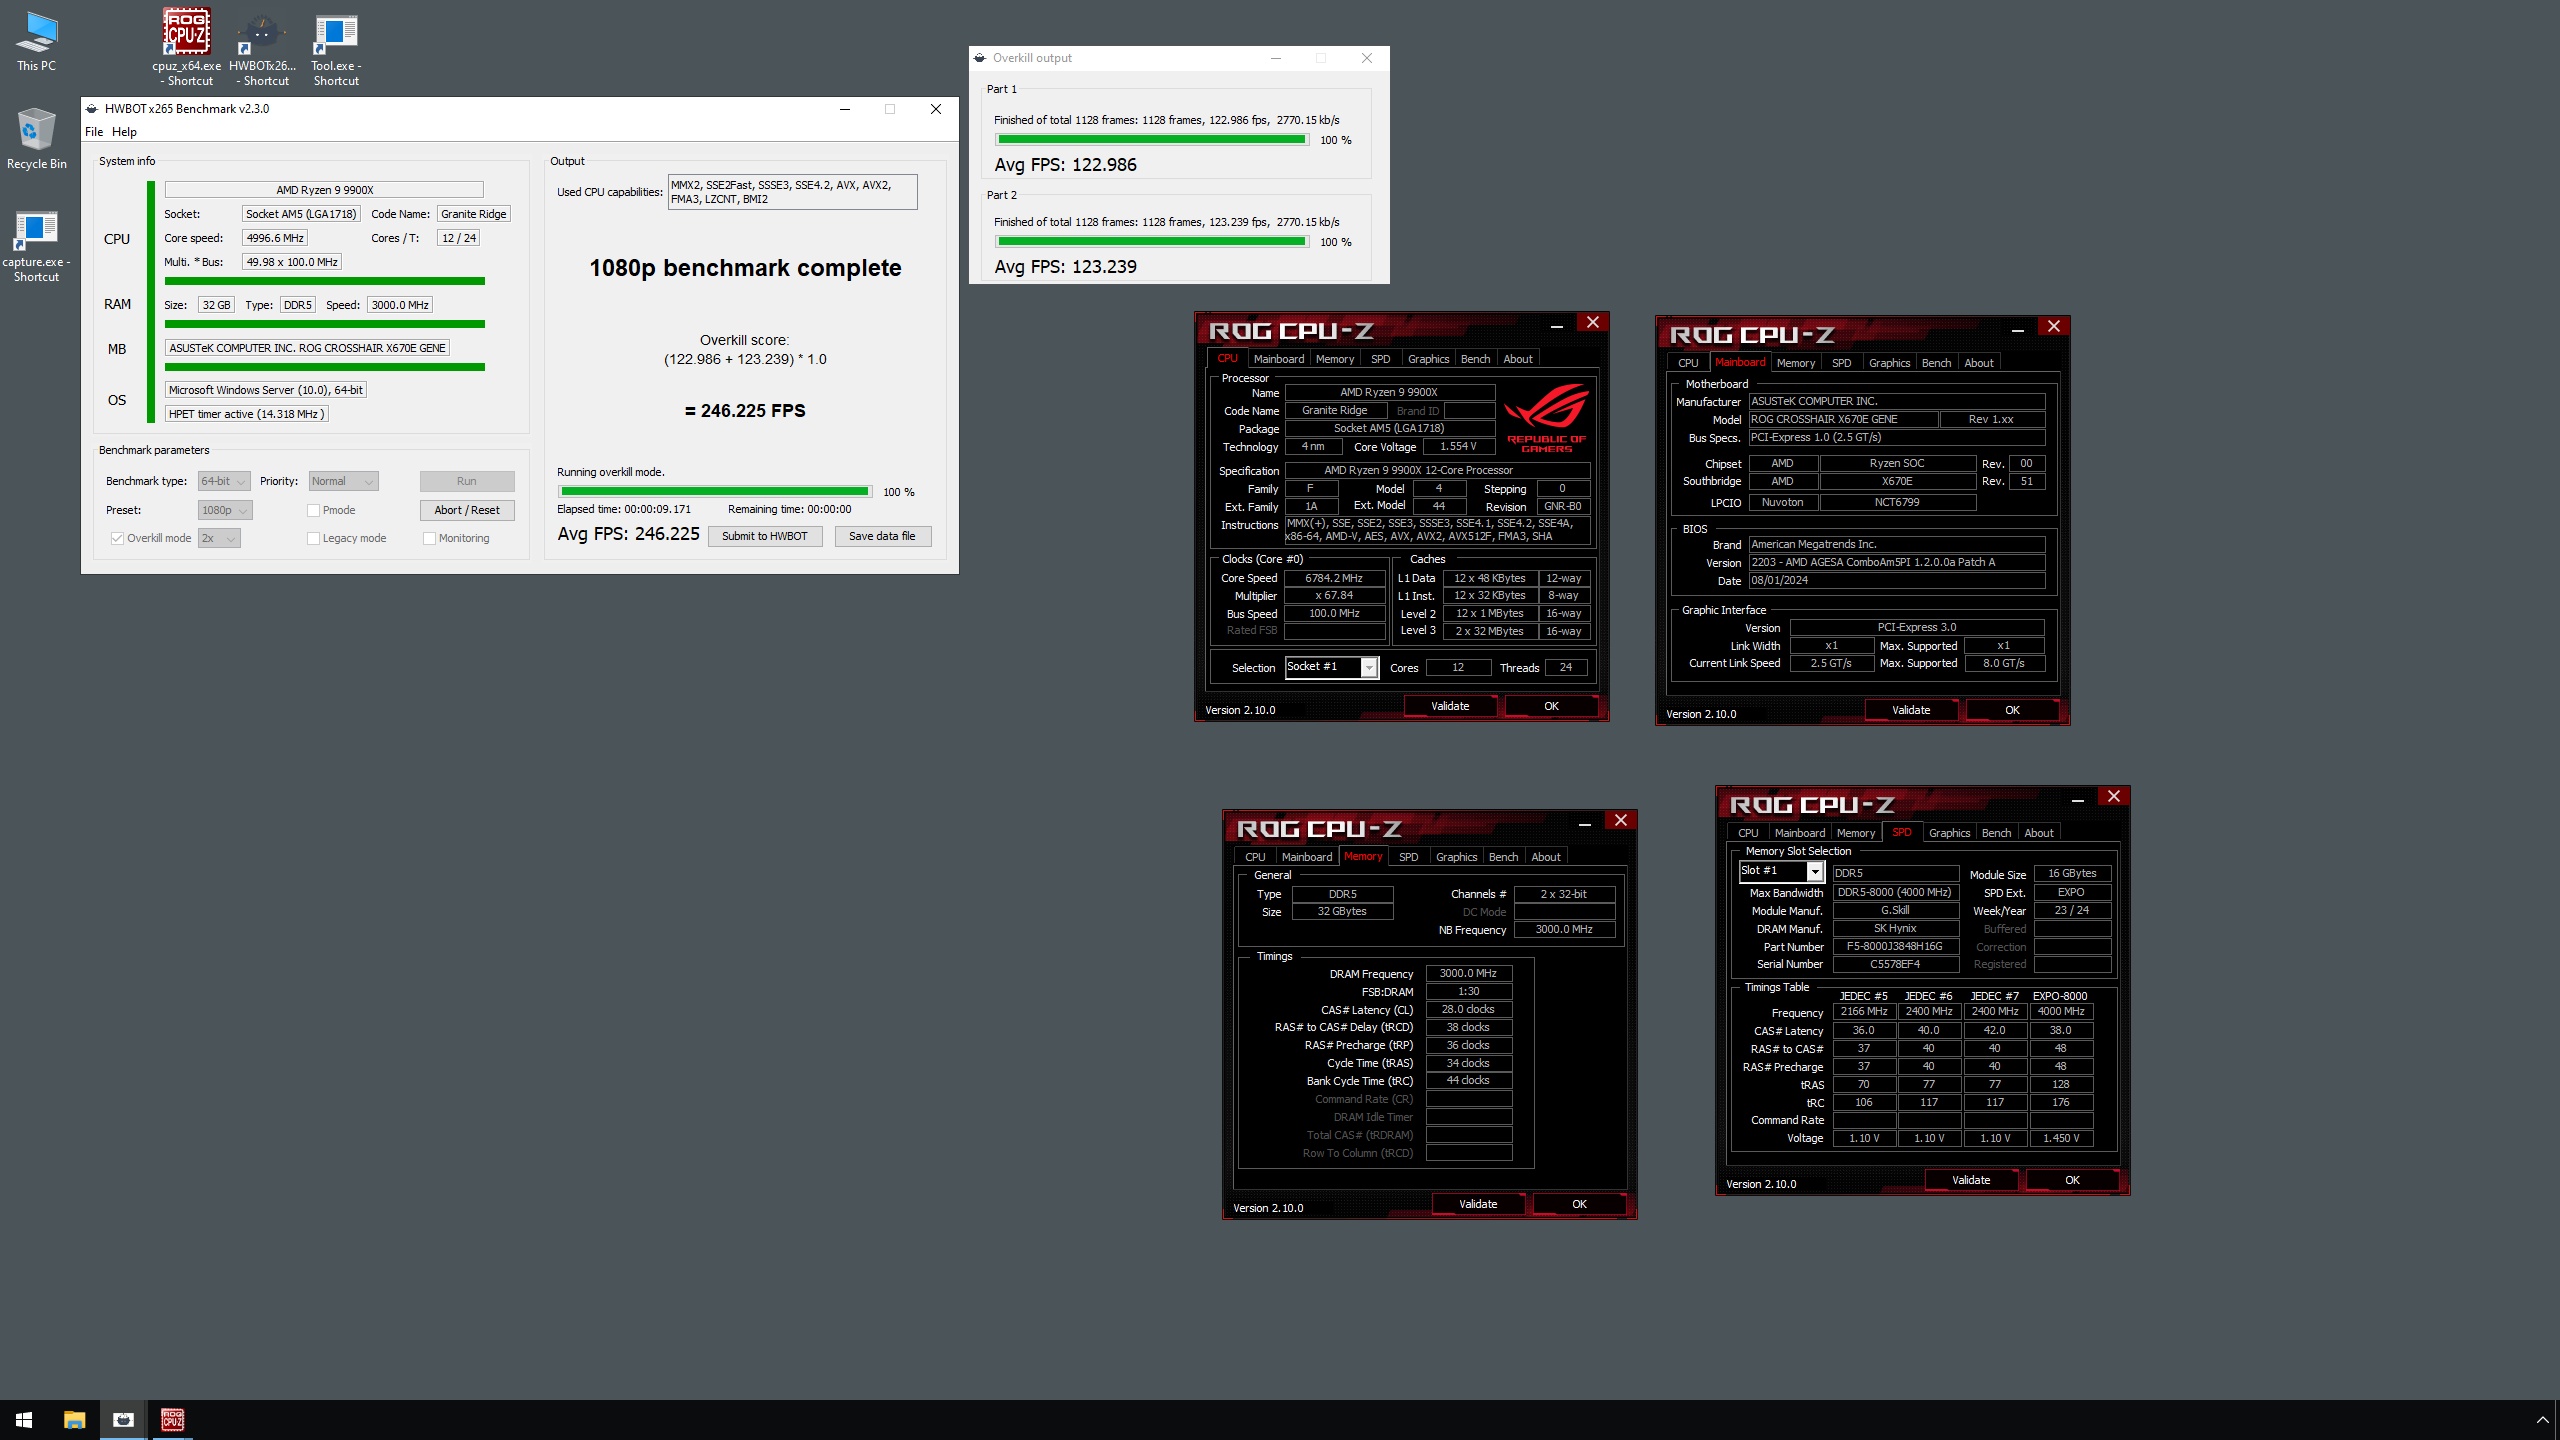Click OK in CPU-Z Memory window
This screenshot has width=2560, height=1440.
pos(1579,1204)
